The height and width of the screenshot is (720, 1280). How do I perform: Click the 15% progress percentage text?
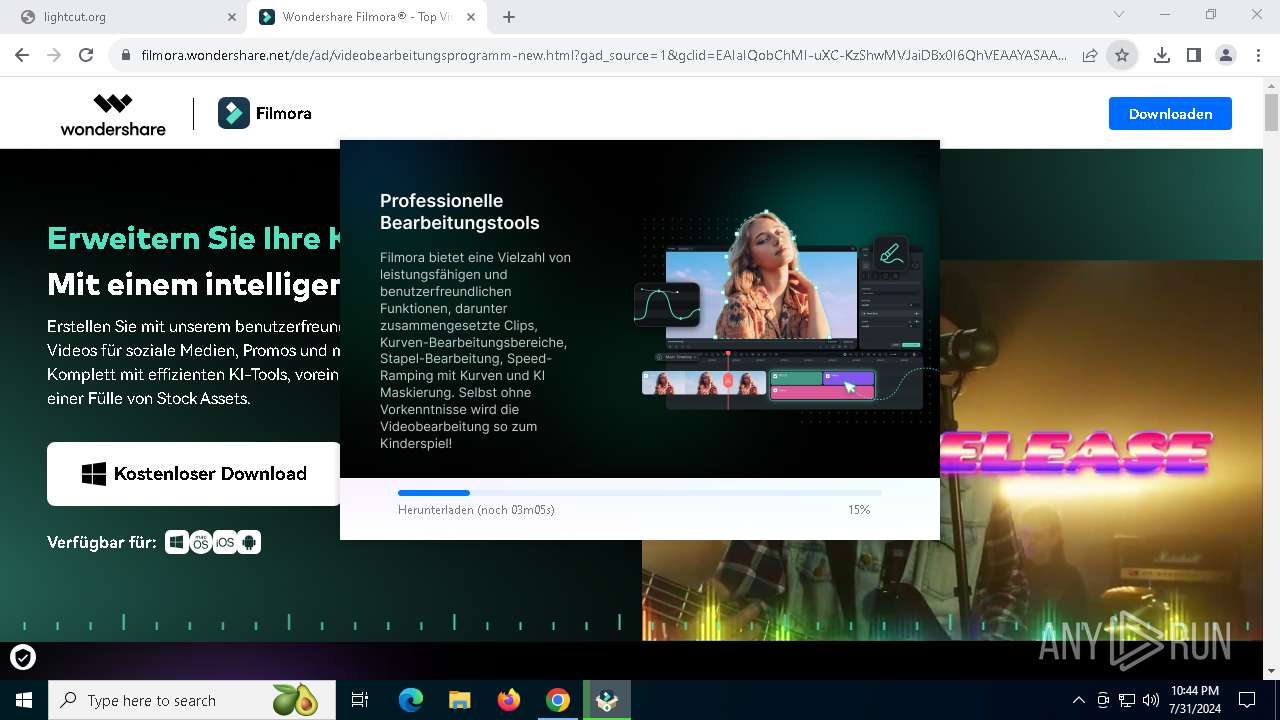click(x=859, y=510)
